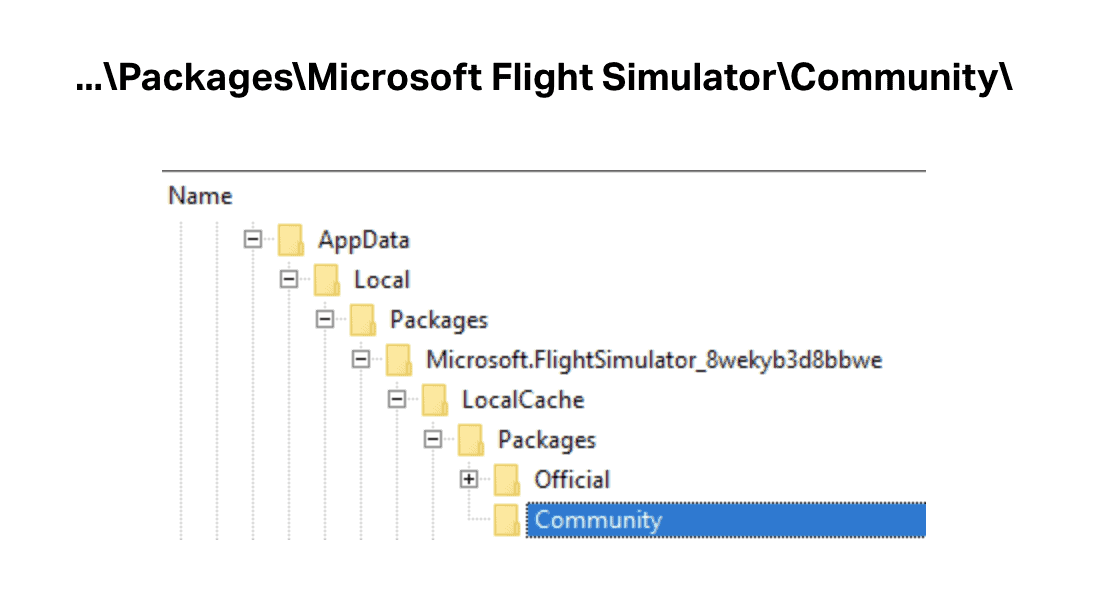The image size is (1118, 600).
Task: Click the Microsoft.FlightSimulator_8wekyb3d8bbwe folder icon
Action: point(399,361)
